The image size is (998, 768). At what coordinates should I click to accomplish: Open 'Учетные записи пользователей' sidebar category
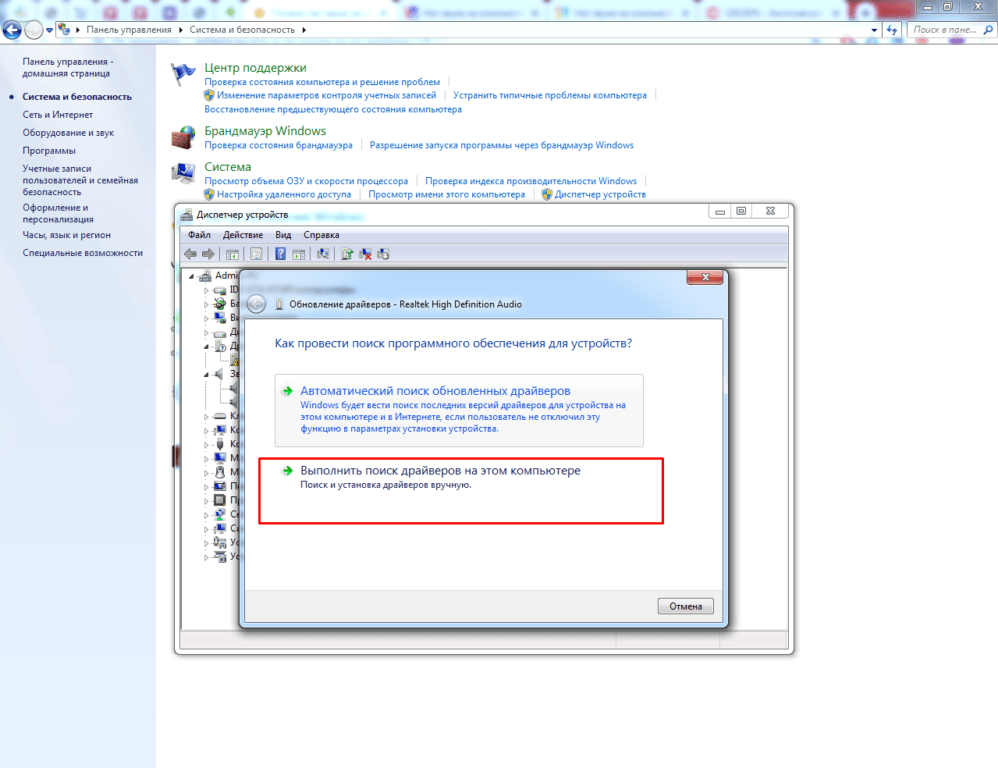(x=80, y=180)
